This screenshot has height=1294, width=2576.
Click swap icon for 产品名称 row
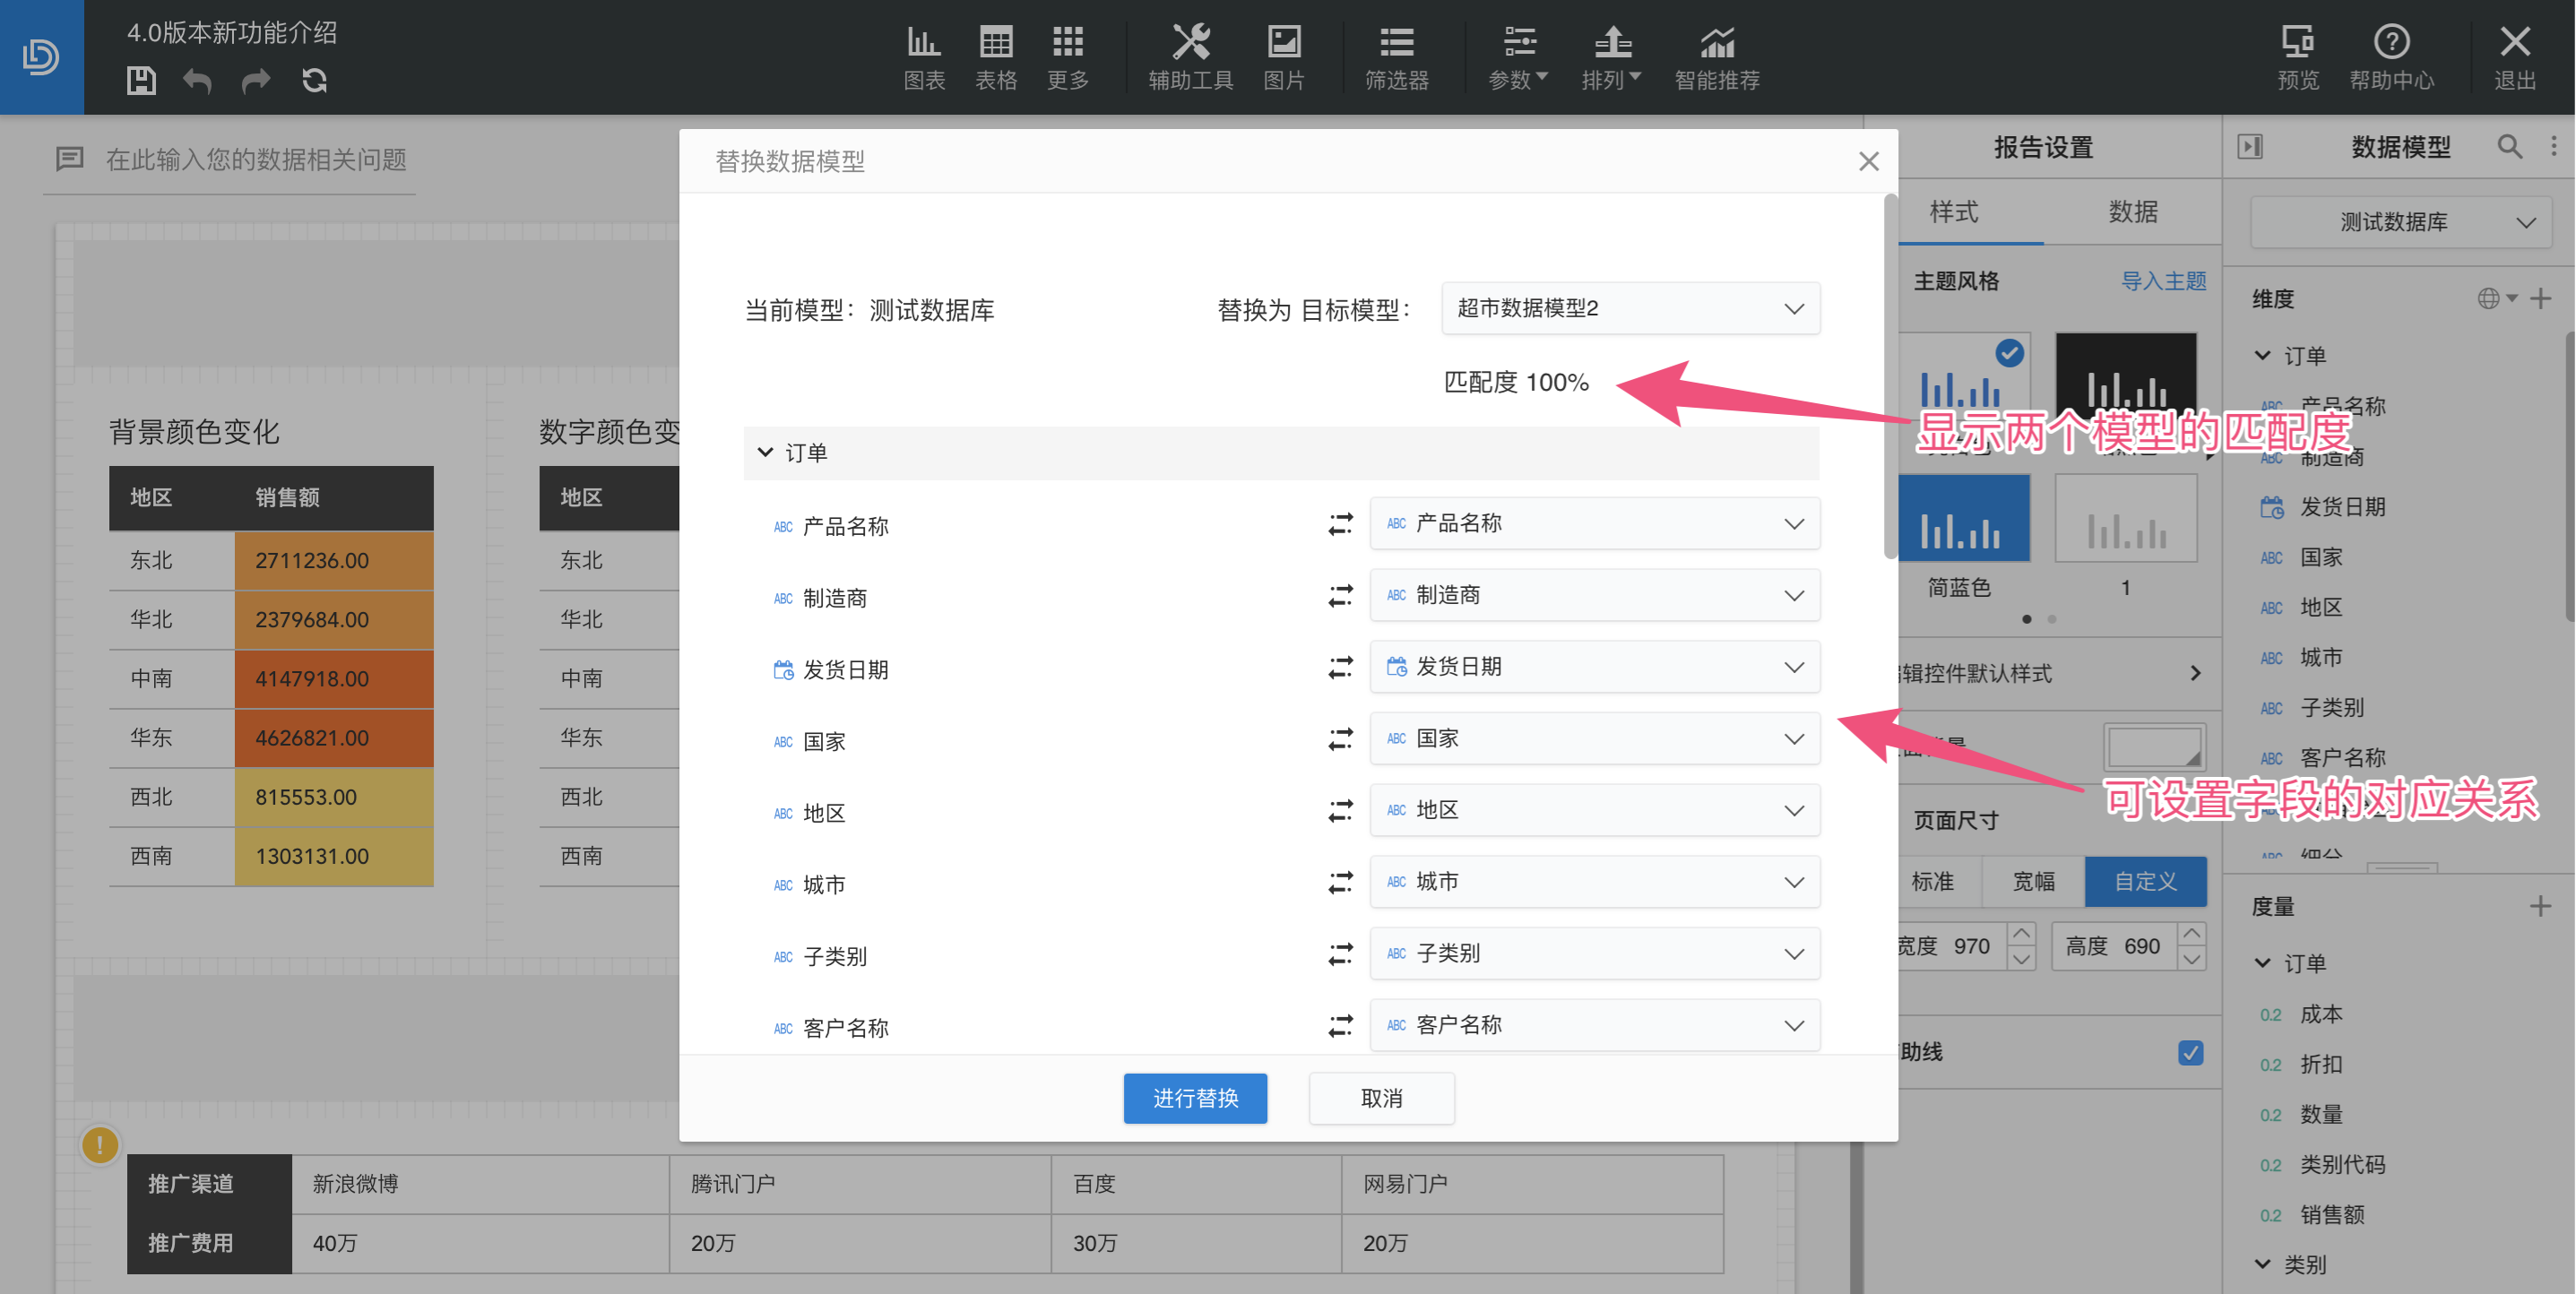[x=1340, y=524]
